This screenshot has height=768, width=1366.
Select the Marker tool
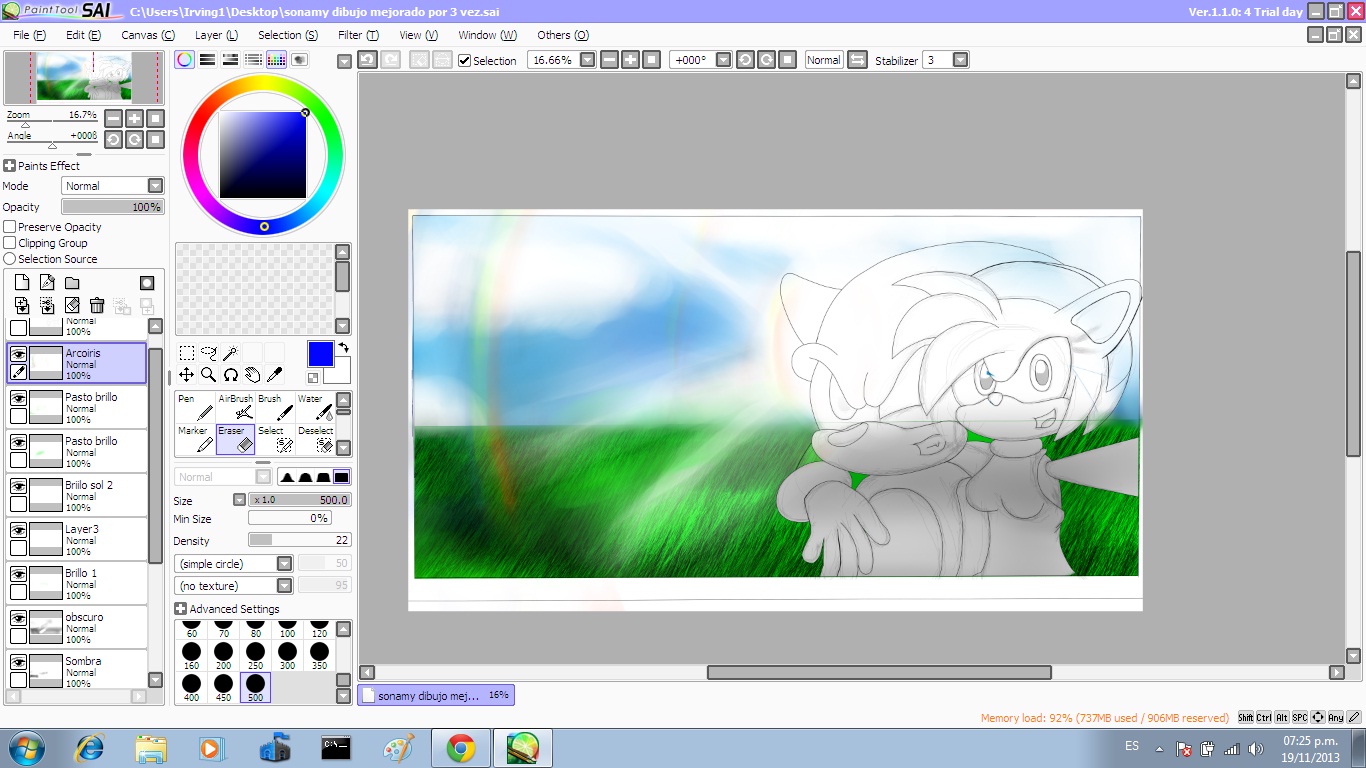point(195,439)
